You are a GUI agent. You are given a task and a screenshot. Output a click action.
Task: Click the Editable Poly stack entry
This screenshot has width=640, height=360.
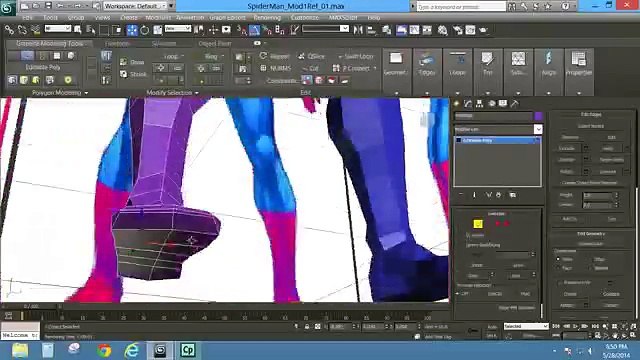tap(498, 140)
